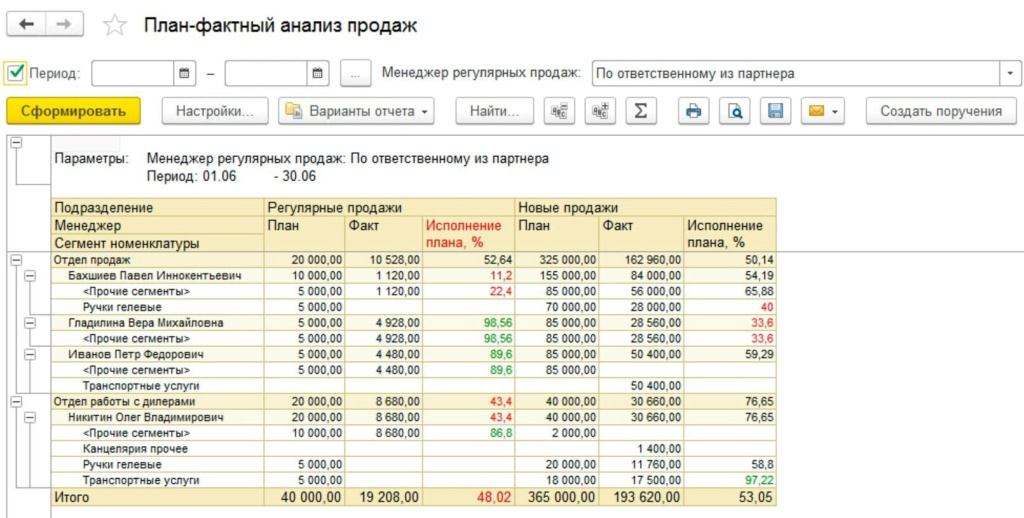The width and height of the screenshot is (1024, 518).
Task: Print the report using printer icon
Action: pyautogui.click(x=692, y=111)
